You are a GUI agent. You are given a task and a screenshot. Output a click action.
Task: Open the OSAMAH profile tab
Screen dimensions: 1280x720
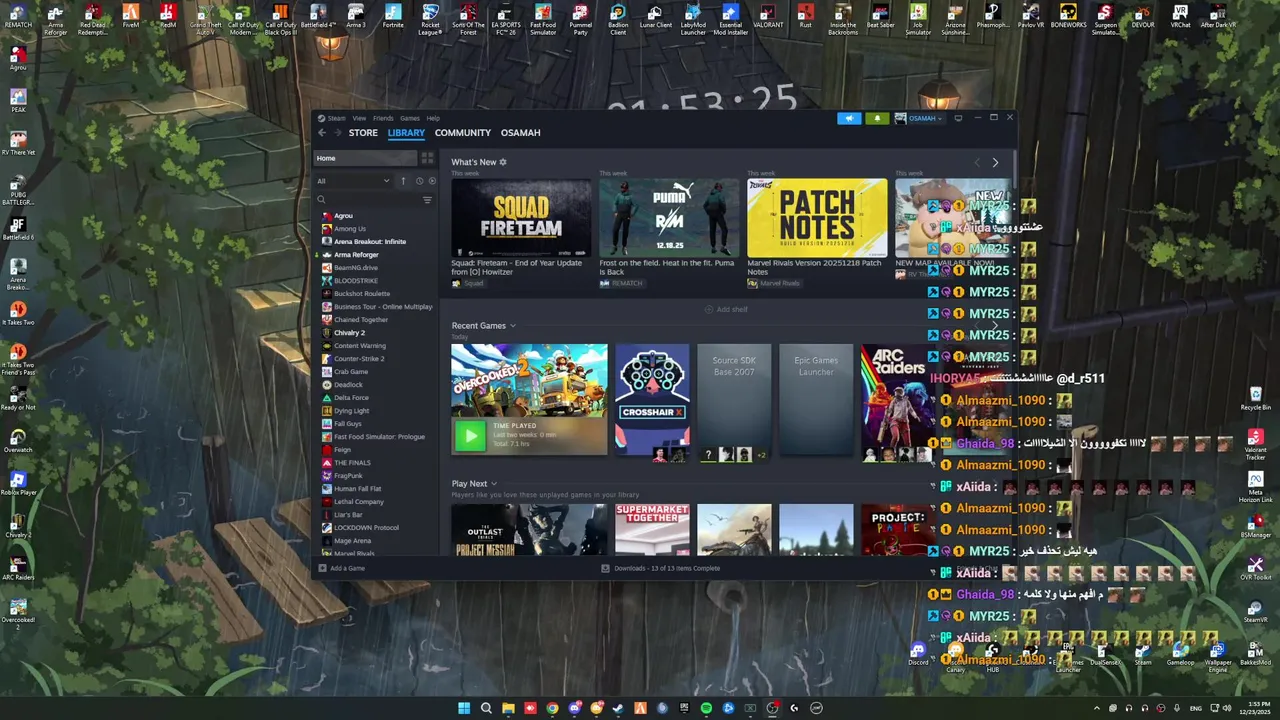tap(521, 133)
